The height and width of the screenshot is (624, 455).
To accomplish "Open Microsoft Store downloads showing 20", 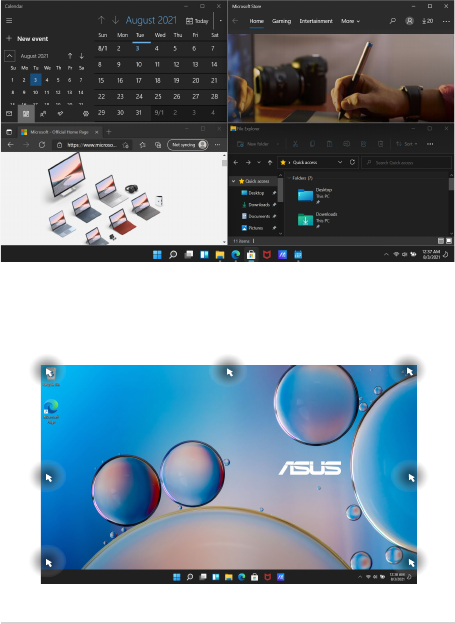I will (x=427, y=21).
